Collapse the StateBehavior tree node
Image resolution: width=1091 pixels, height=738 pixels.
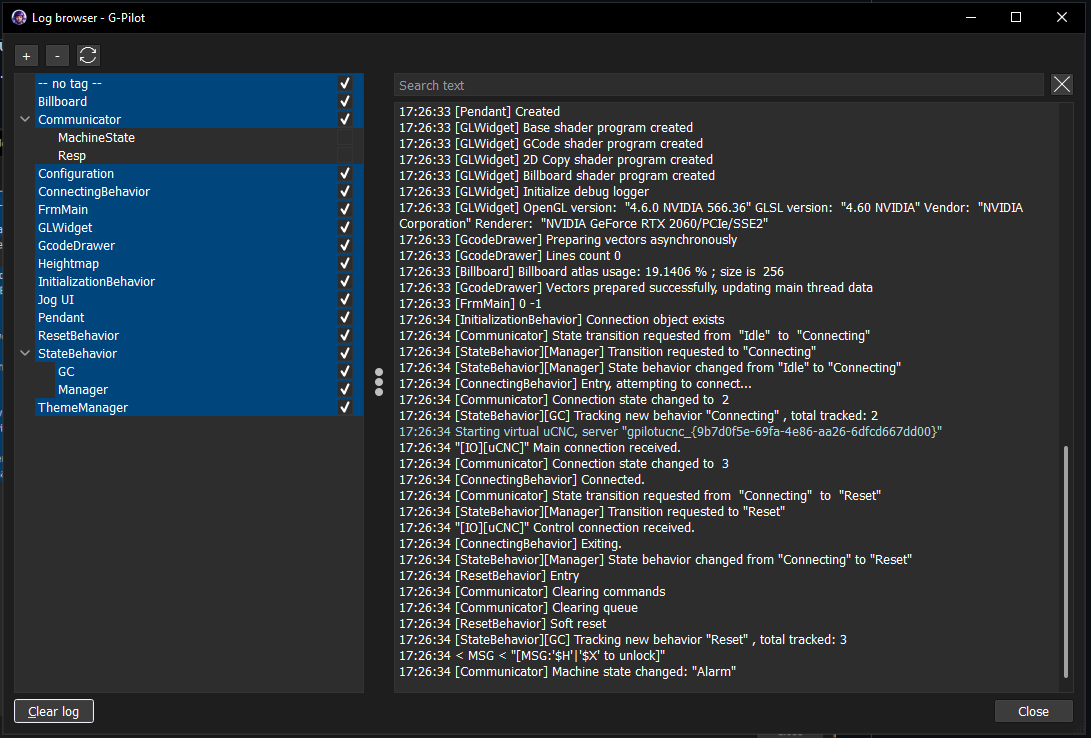tap(24, 353)
